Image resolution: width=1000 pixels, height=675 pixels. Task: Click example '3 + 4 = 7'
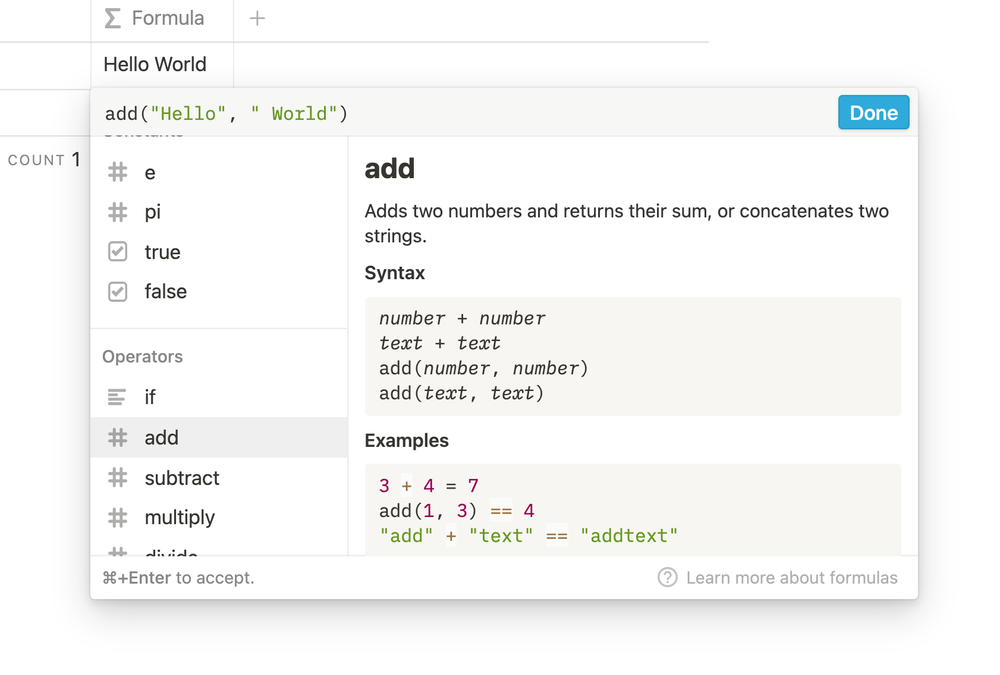429,486
